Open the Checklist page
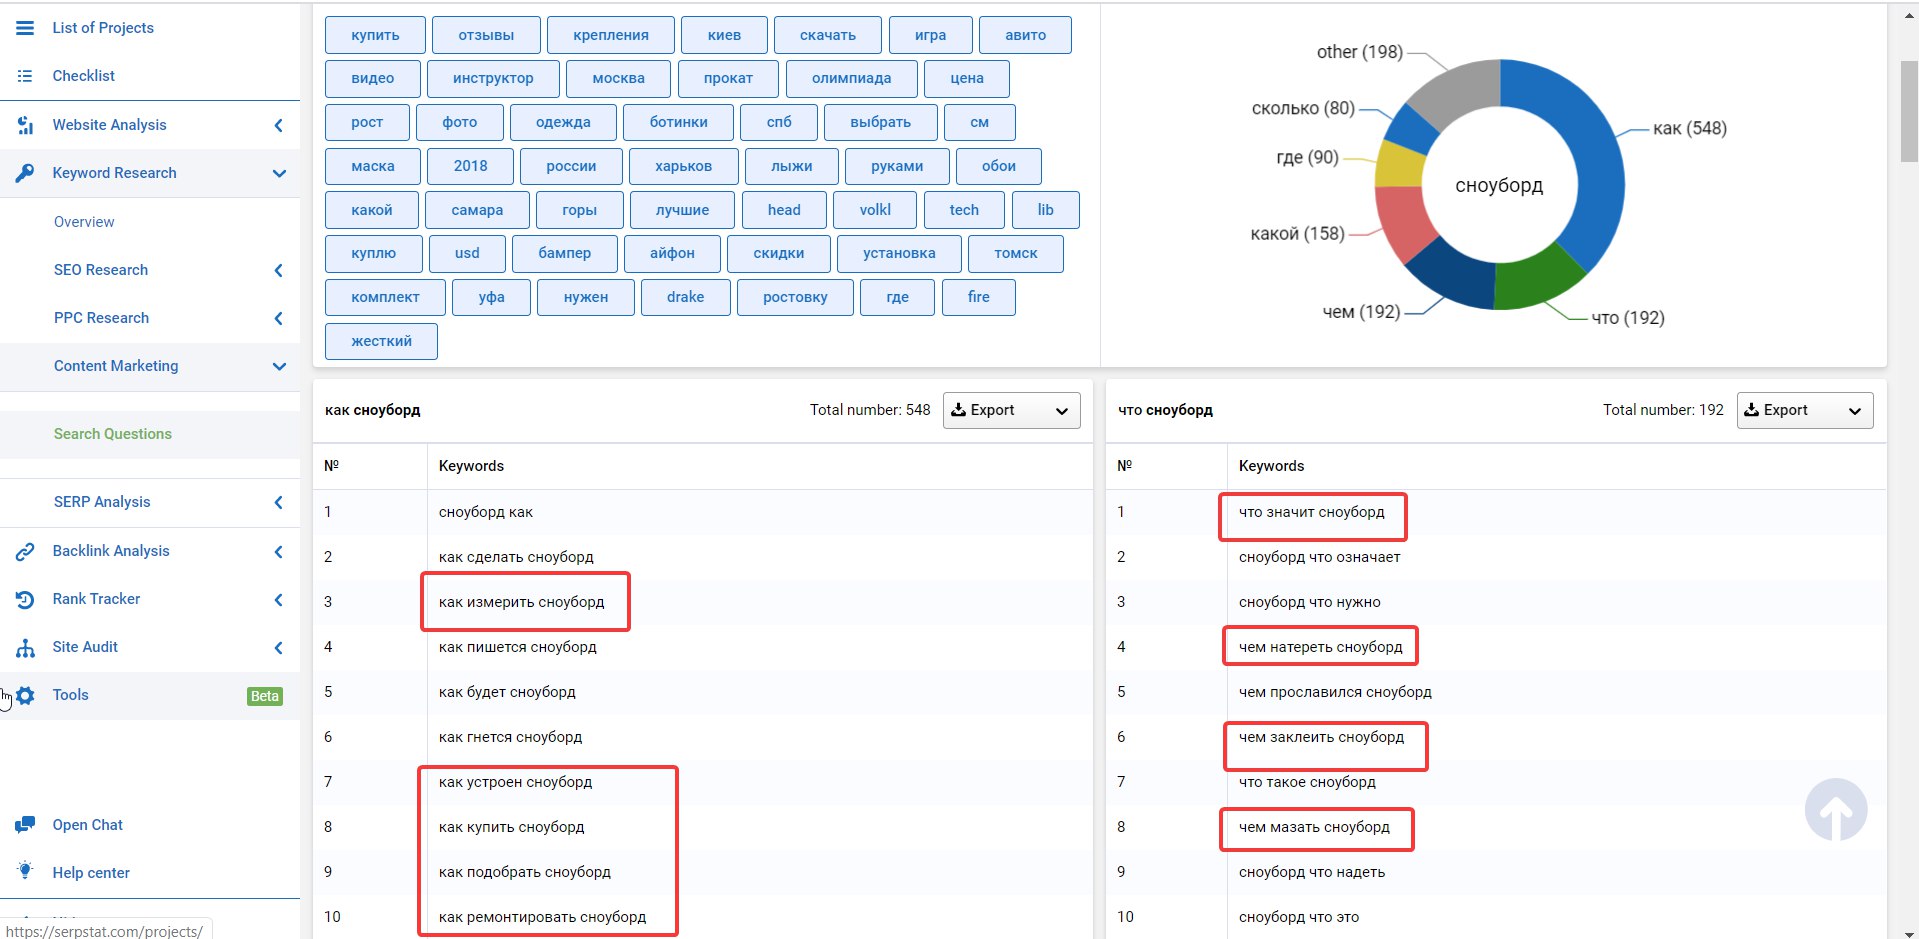 tap(84, 76)
